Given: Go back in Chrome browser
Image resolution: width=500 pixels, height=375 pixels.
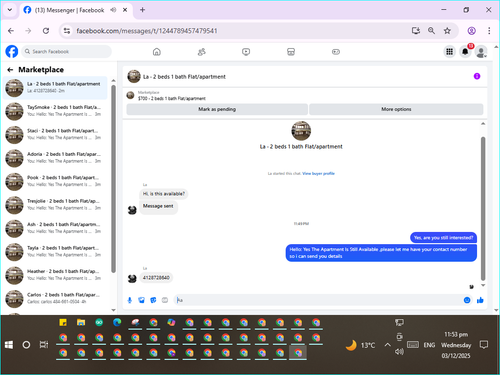Looking at the screenshot, I should tap(11, 31).
